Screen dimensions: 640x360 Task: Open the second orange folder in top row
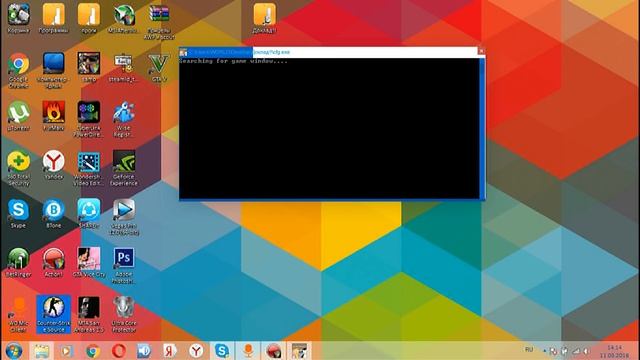[89, 18]
